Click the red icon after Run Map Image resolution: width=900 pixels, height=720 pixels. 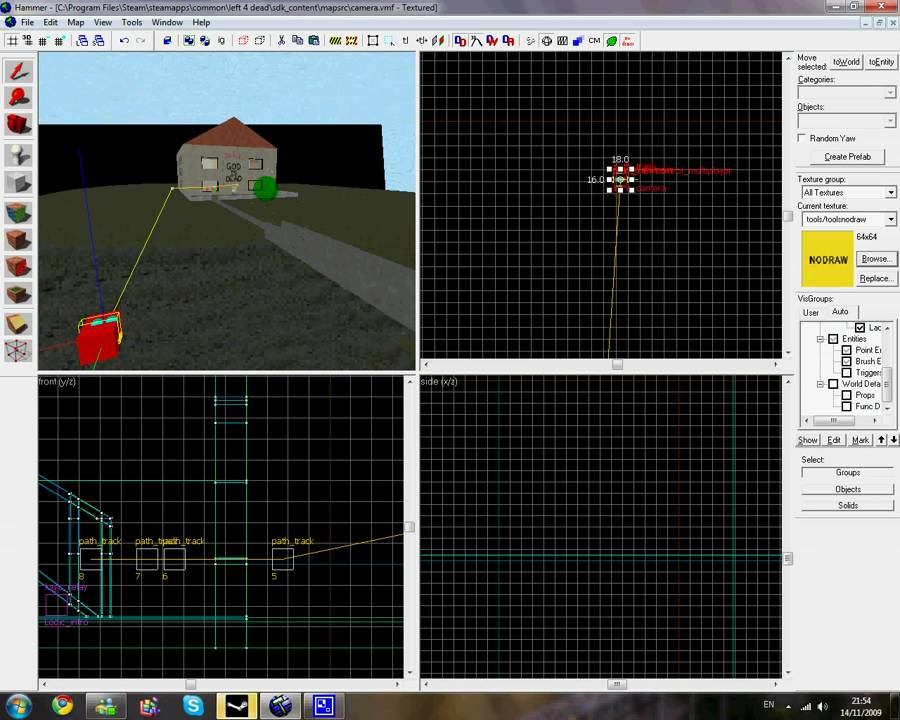(x=628, y=40)
